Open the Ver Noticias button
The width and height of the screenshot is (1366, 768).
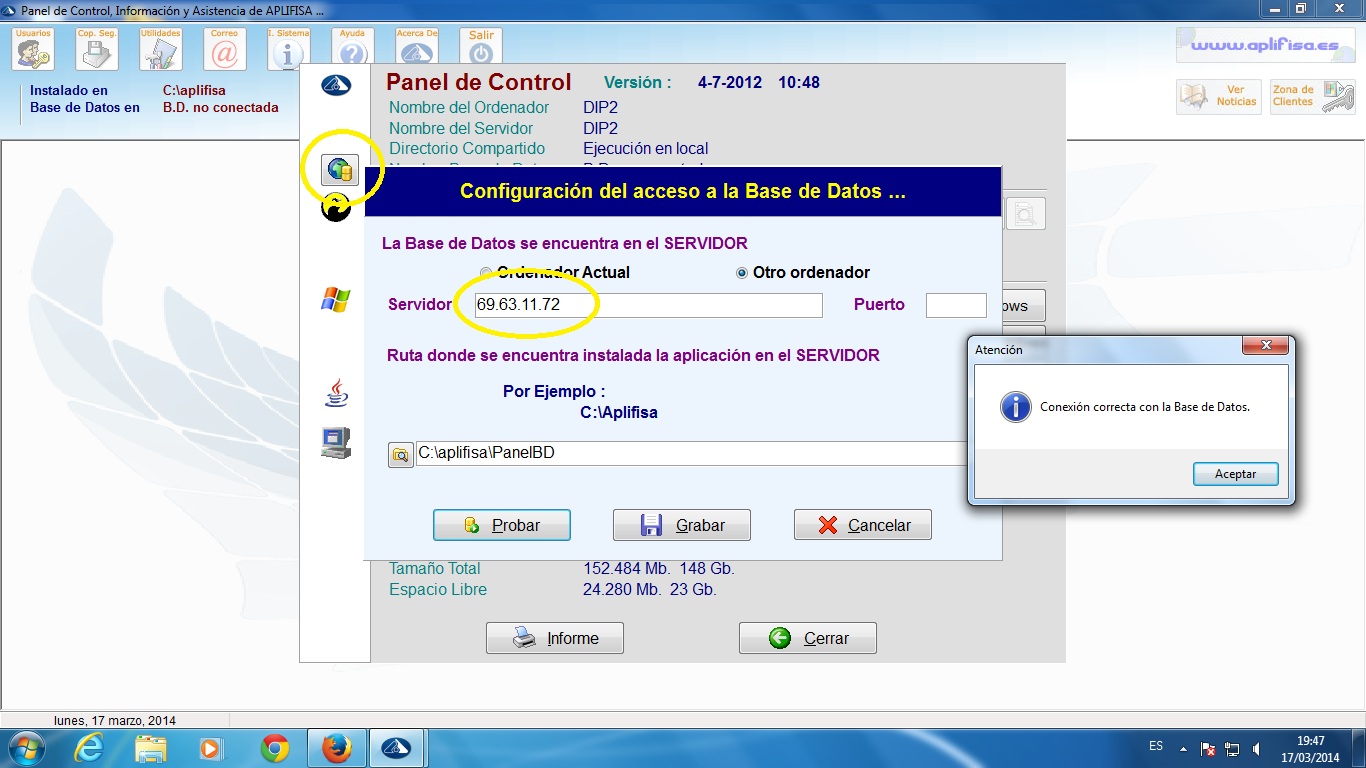point(1218,96)
